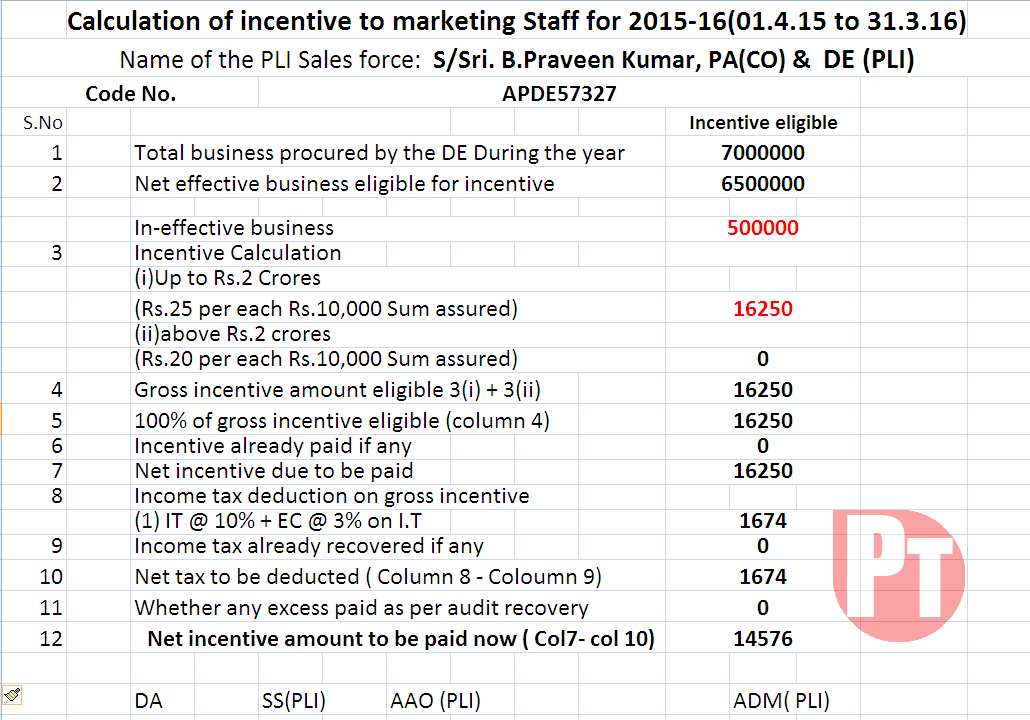Select the 'Incentive Calculation' cell
This screenshot has width=1030, height=720.
coord(238,253)
